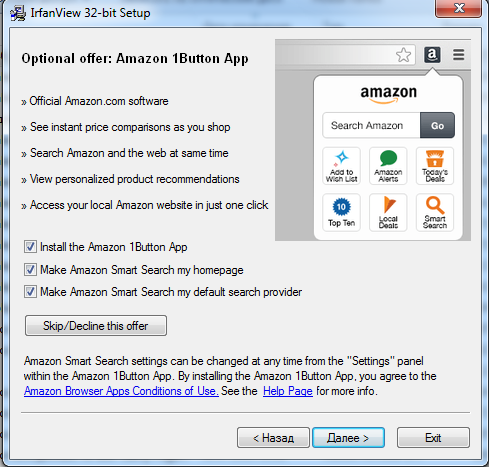This screenshot has width=489, height=467.
Task: Go back with the Назад button
Action: pos(273,438)
